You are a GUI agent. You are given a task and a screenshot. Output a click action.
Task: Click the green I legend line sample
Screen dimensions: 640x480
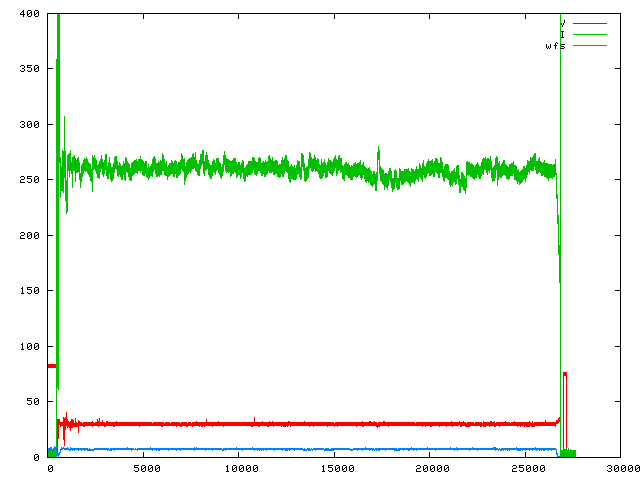pyautogui.click(x=589, y=34)
